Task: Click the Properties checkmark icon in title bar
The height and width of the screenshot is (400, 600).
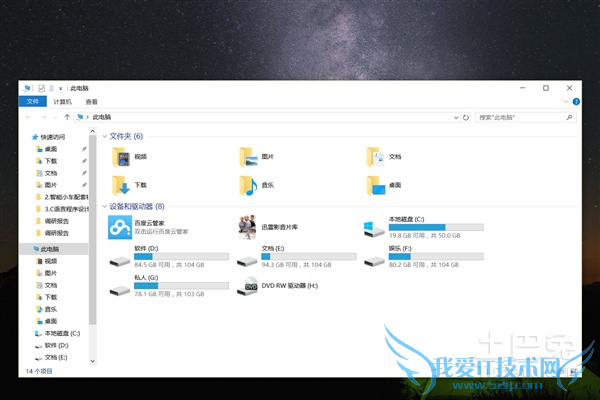Action: (41, 88)
